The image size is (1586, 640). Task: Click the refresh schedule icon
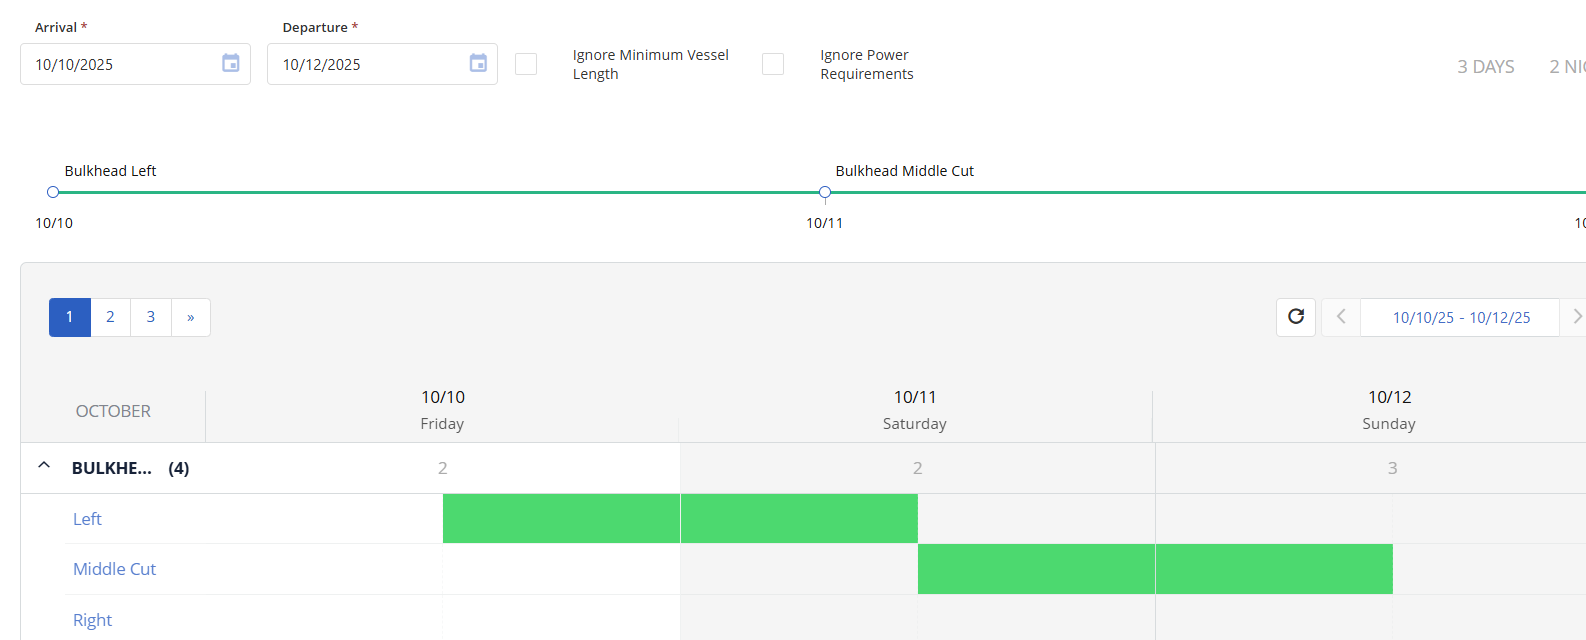(x=1296, y=317)
